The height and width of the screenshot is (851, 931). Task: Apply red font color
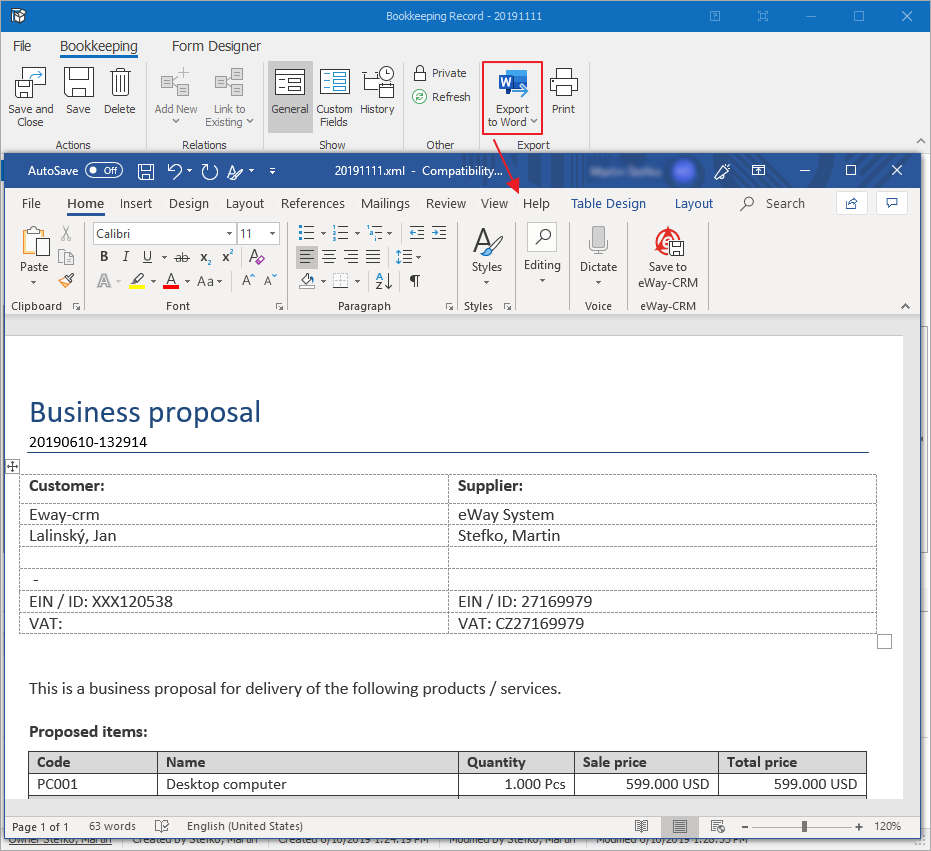pyautogui.click(x=171, y=280)
